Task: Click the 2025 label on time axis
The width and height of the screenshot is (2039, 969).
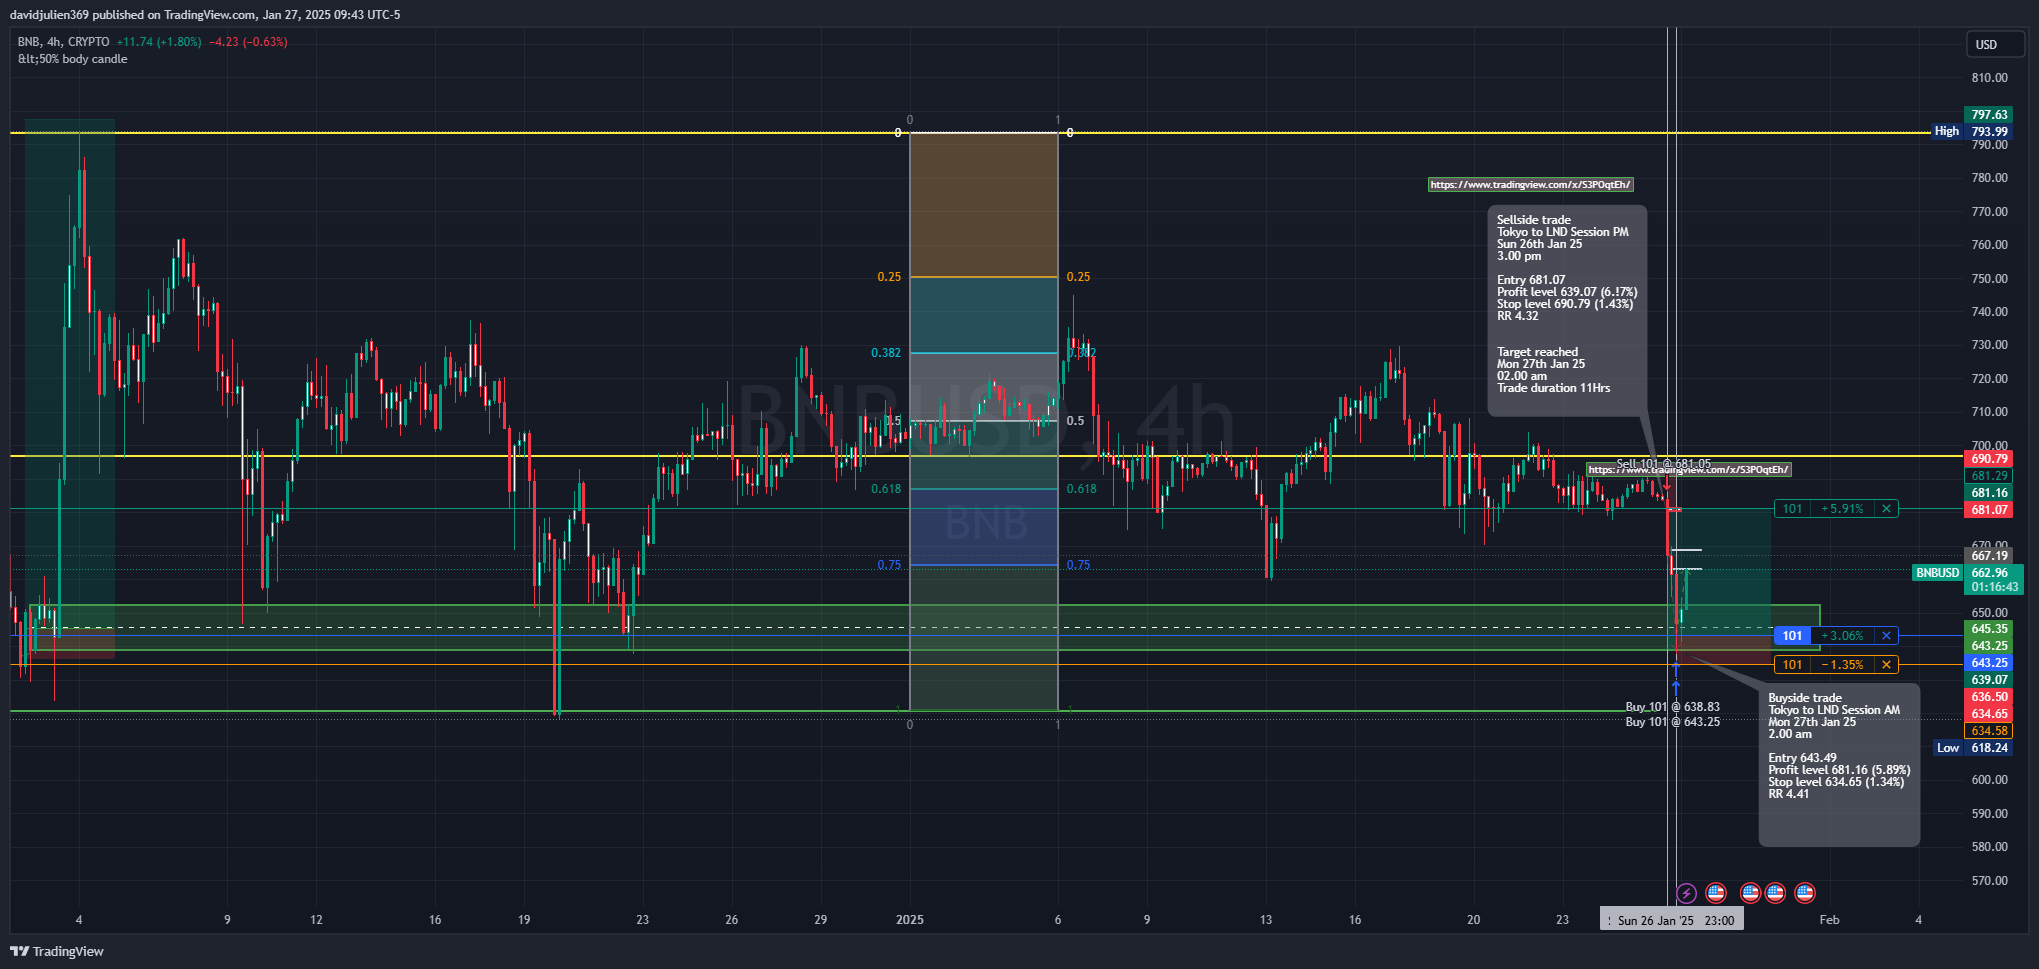Action: click(x=910, y=920)
